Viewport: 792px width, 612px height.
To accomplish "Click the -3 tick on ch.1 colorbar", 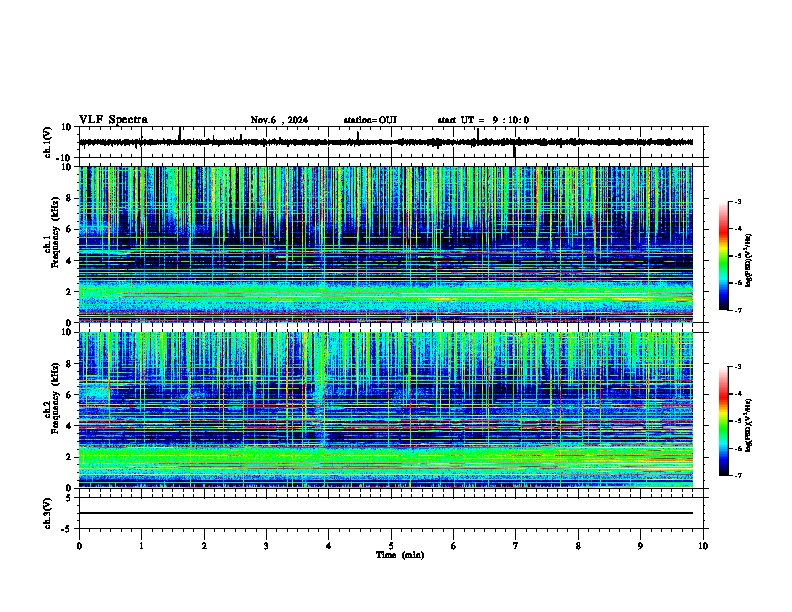I will click(738, 202).
